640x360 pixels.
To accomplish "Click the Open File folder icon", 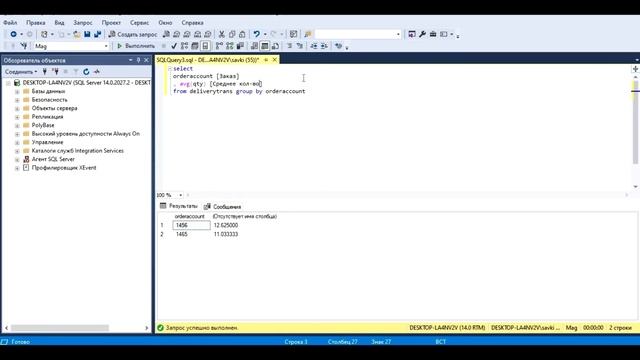I will pos(77,34).
